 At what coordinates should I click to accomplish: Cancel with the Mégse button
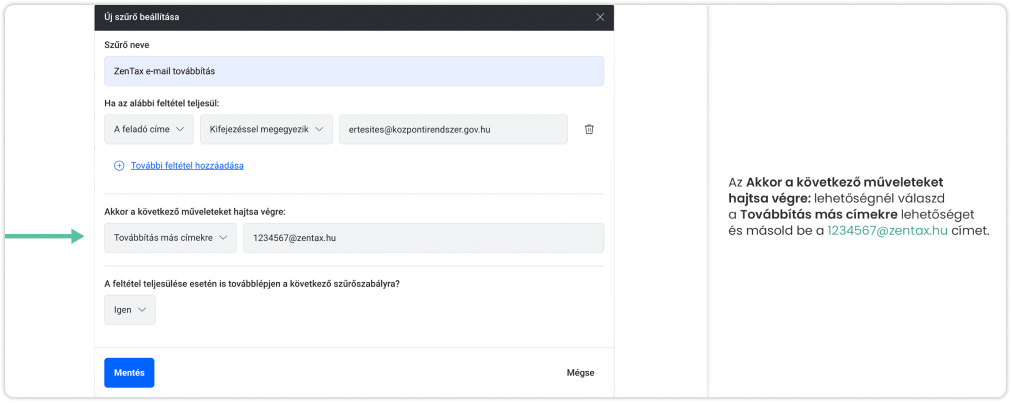[580, 373]
